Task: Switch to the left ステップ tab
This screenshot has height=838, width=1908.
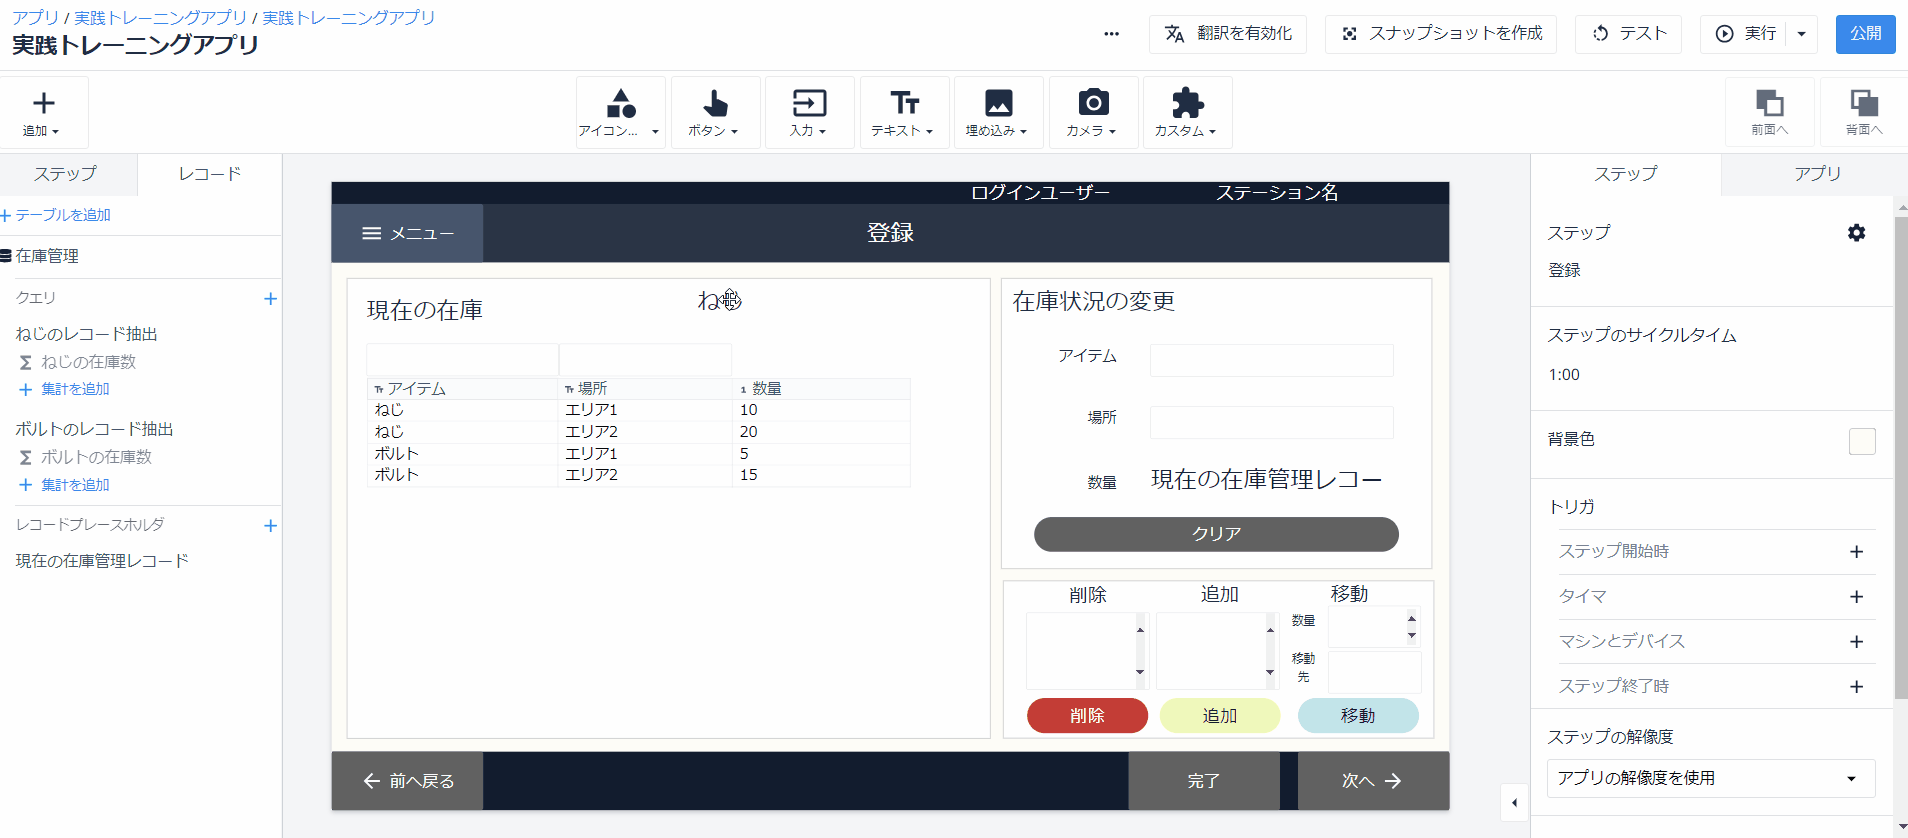Action: (x=66, y=174)
